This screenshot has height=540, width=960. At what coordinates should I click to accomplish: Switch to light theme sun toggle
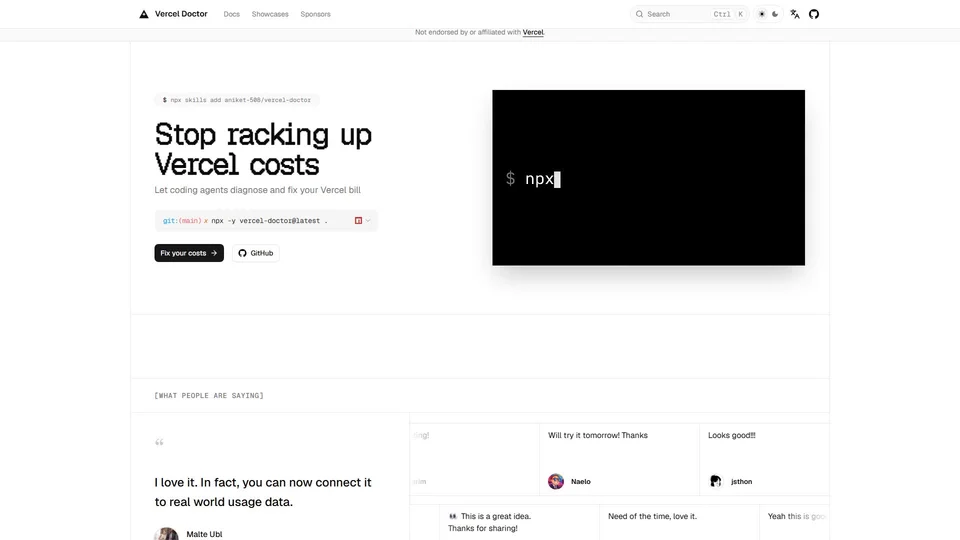[762, 14]
